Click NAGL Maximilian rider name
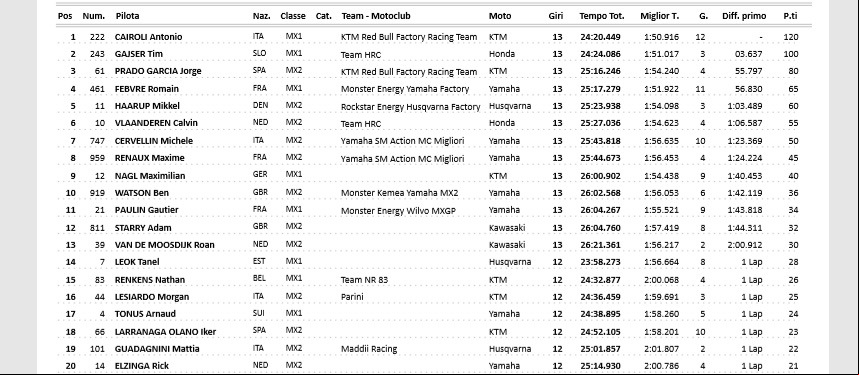The height and width of the screenshot is (375, 859). tap(150, 176)
